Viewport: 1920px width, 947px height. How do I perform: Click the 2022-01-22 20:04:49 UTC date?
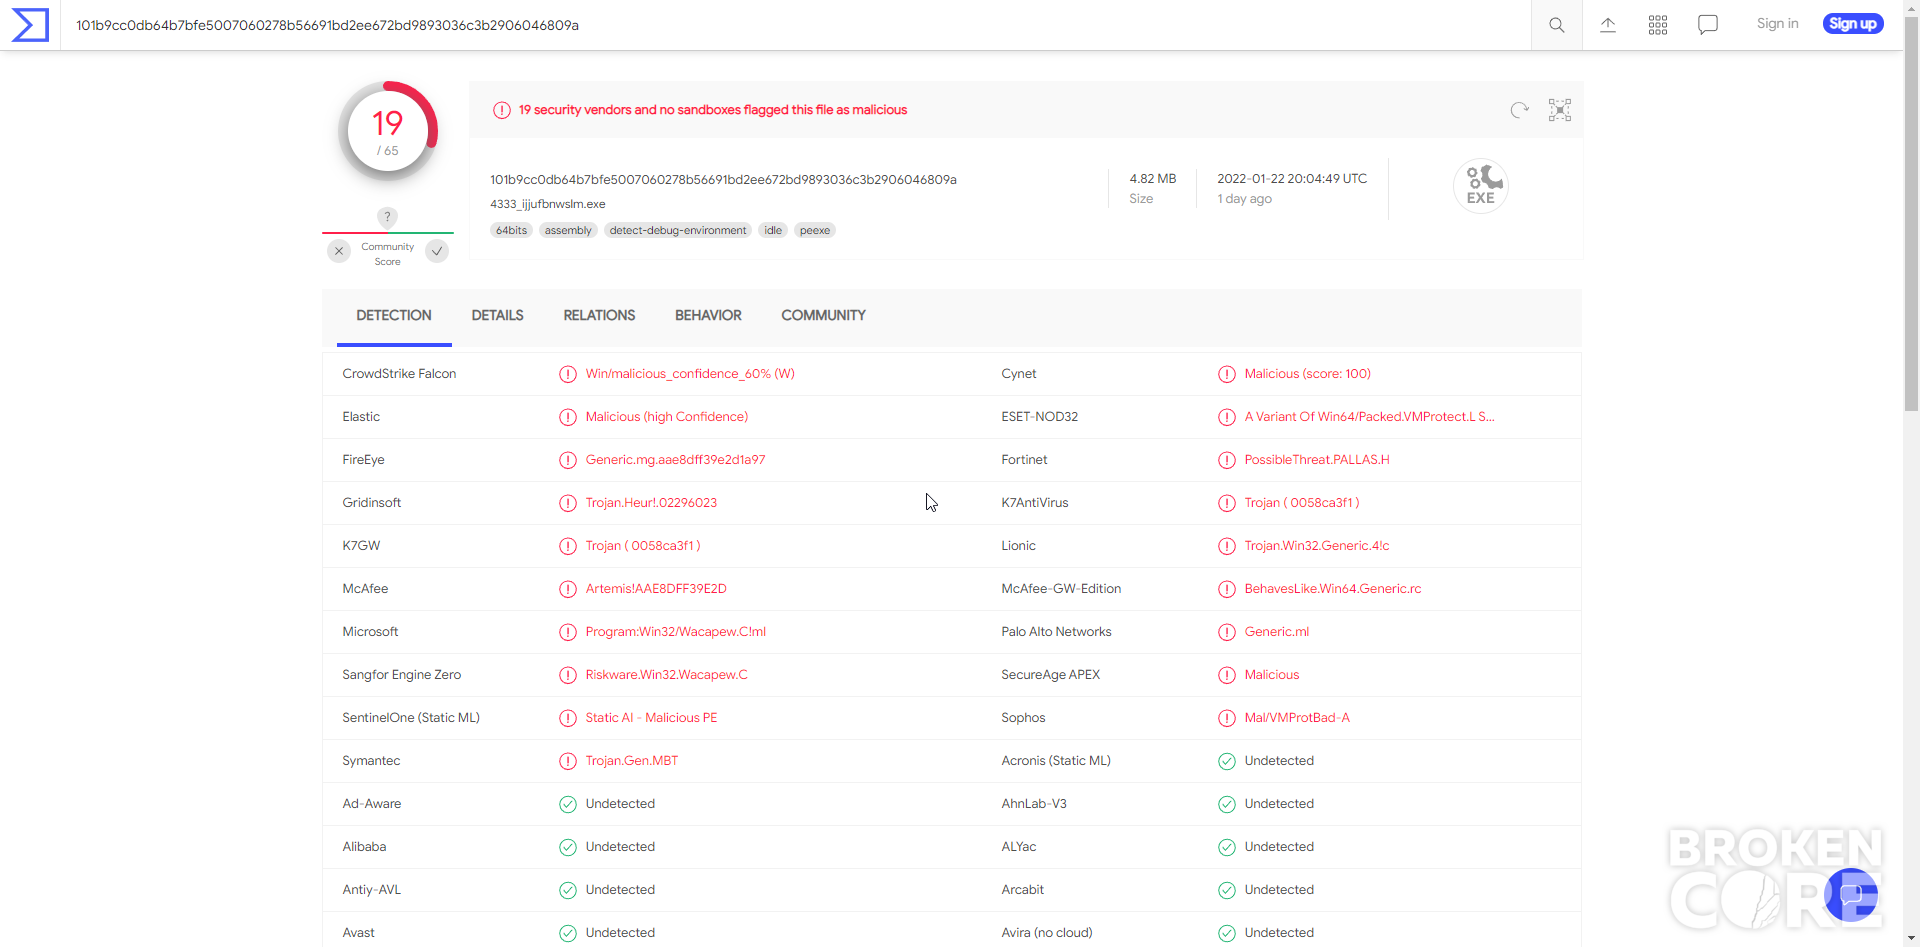point(1292,179)
